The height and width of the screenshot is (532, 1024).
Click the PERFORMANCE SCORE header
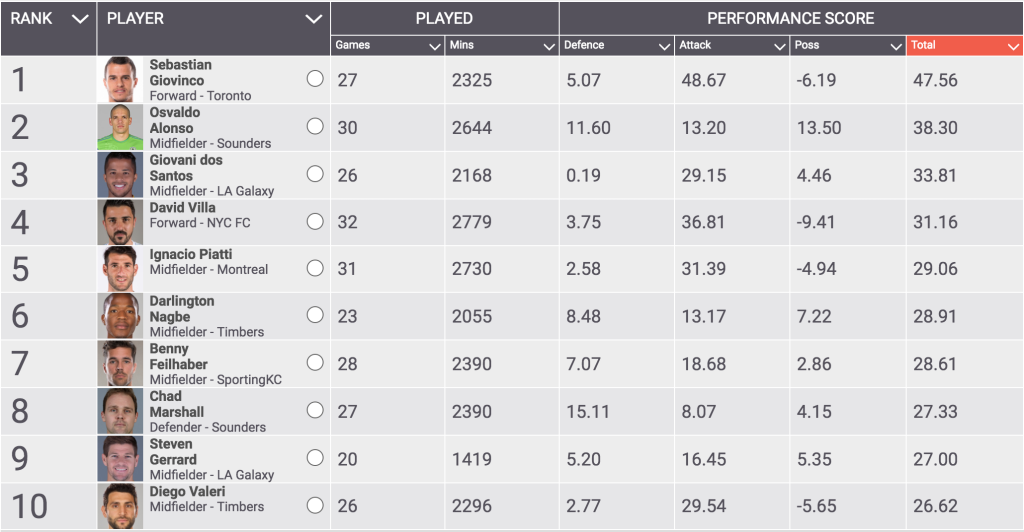791,18
